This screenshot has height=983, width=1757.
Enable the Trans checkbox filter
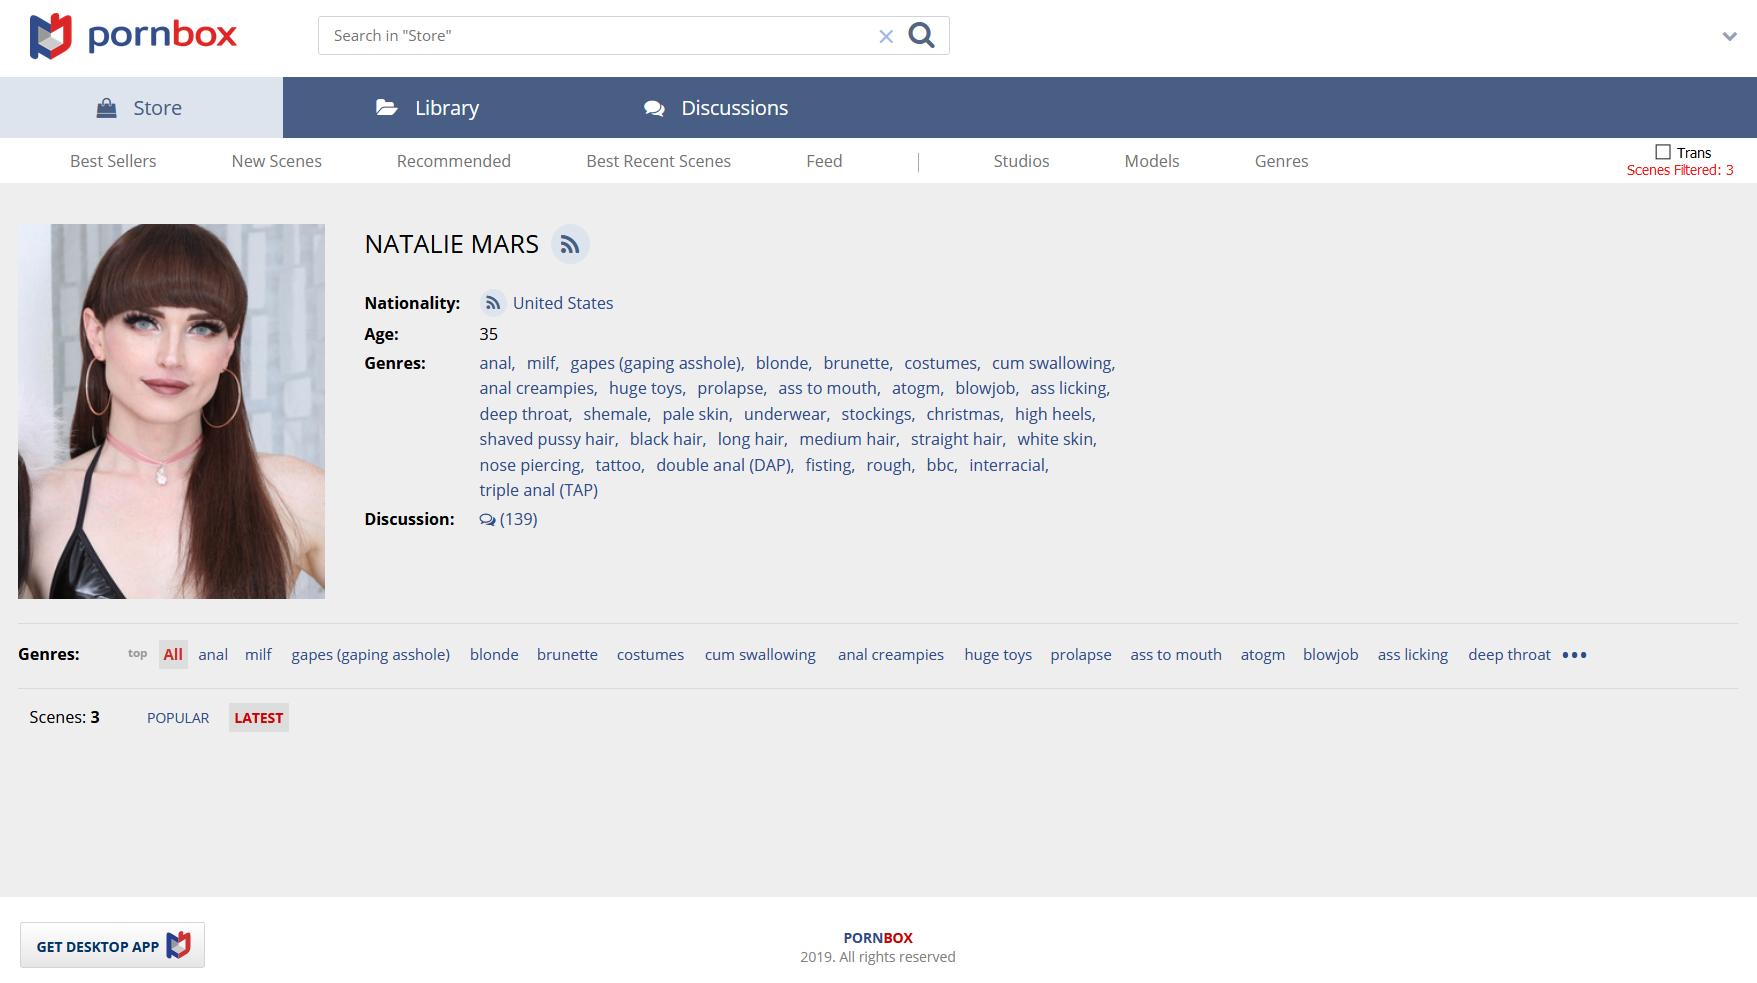coord(1663,152)
